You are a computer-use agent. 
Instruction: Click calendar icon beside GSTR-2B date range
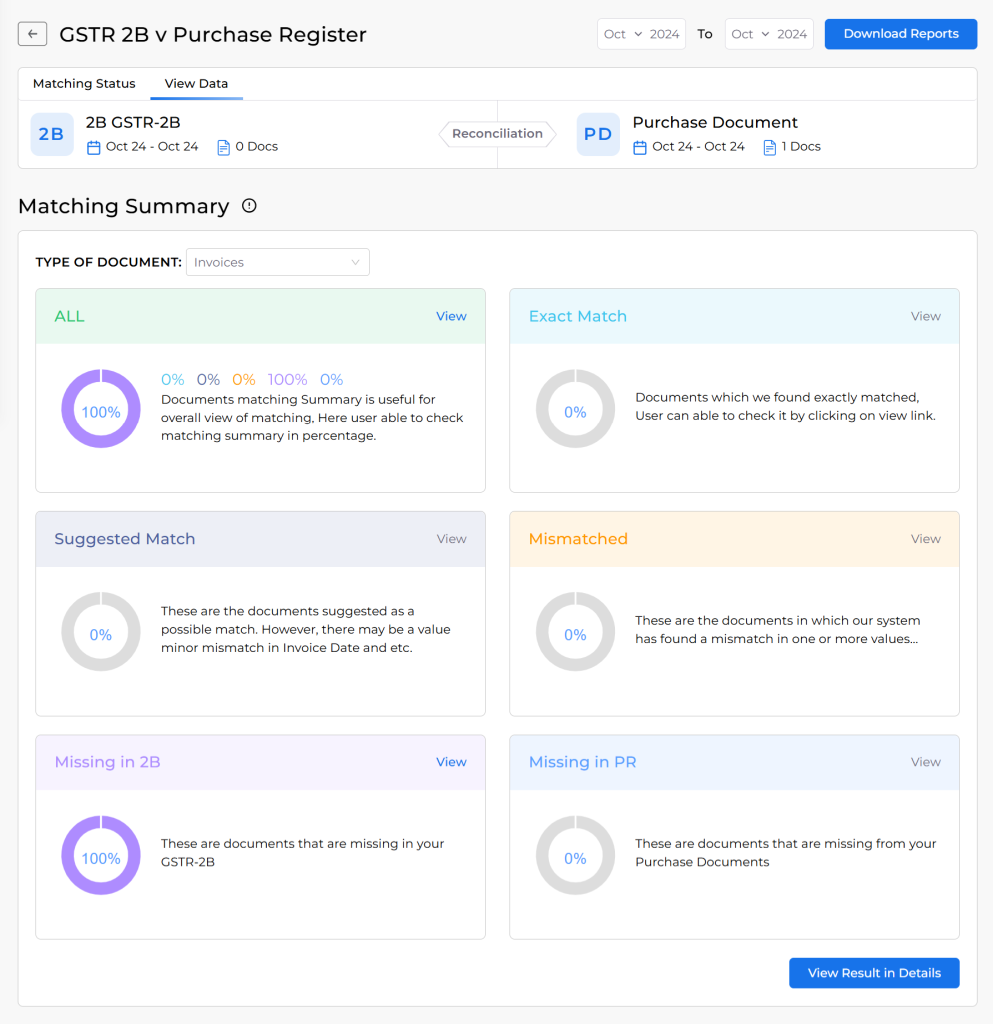(x=93, y=148)
